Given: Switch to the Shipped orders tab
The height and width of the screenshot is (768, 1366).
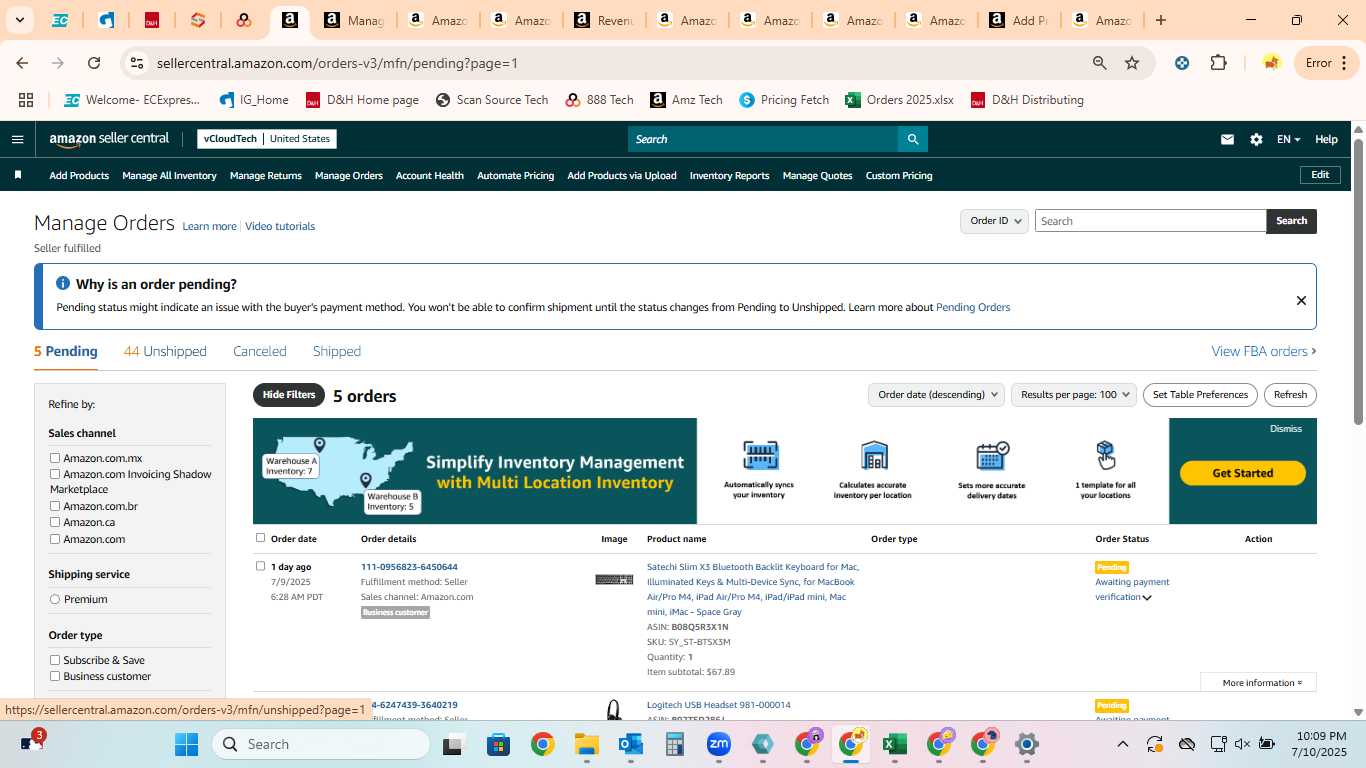Looking at the screenshot, I should click(337, 351).
